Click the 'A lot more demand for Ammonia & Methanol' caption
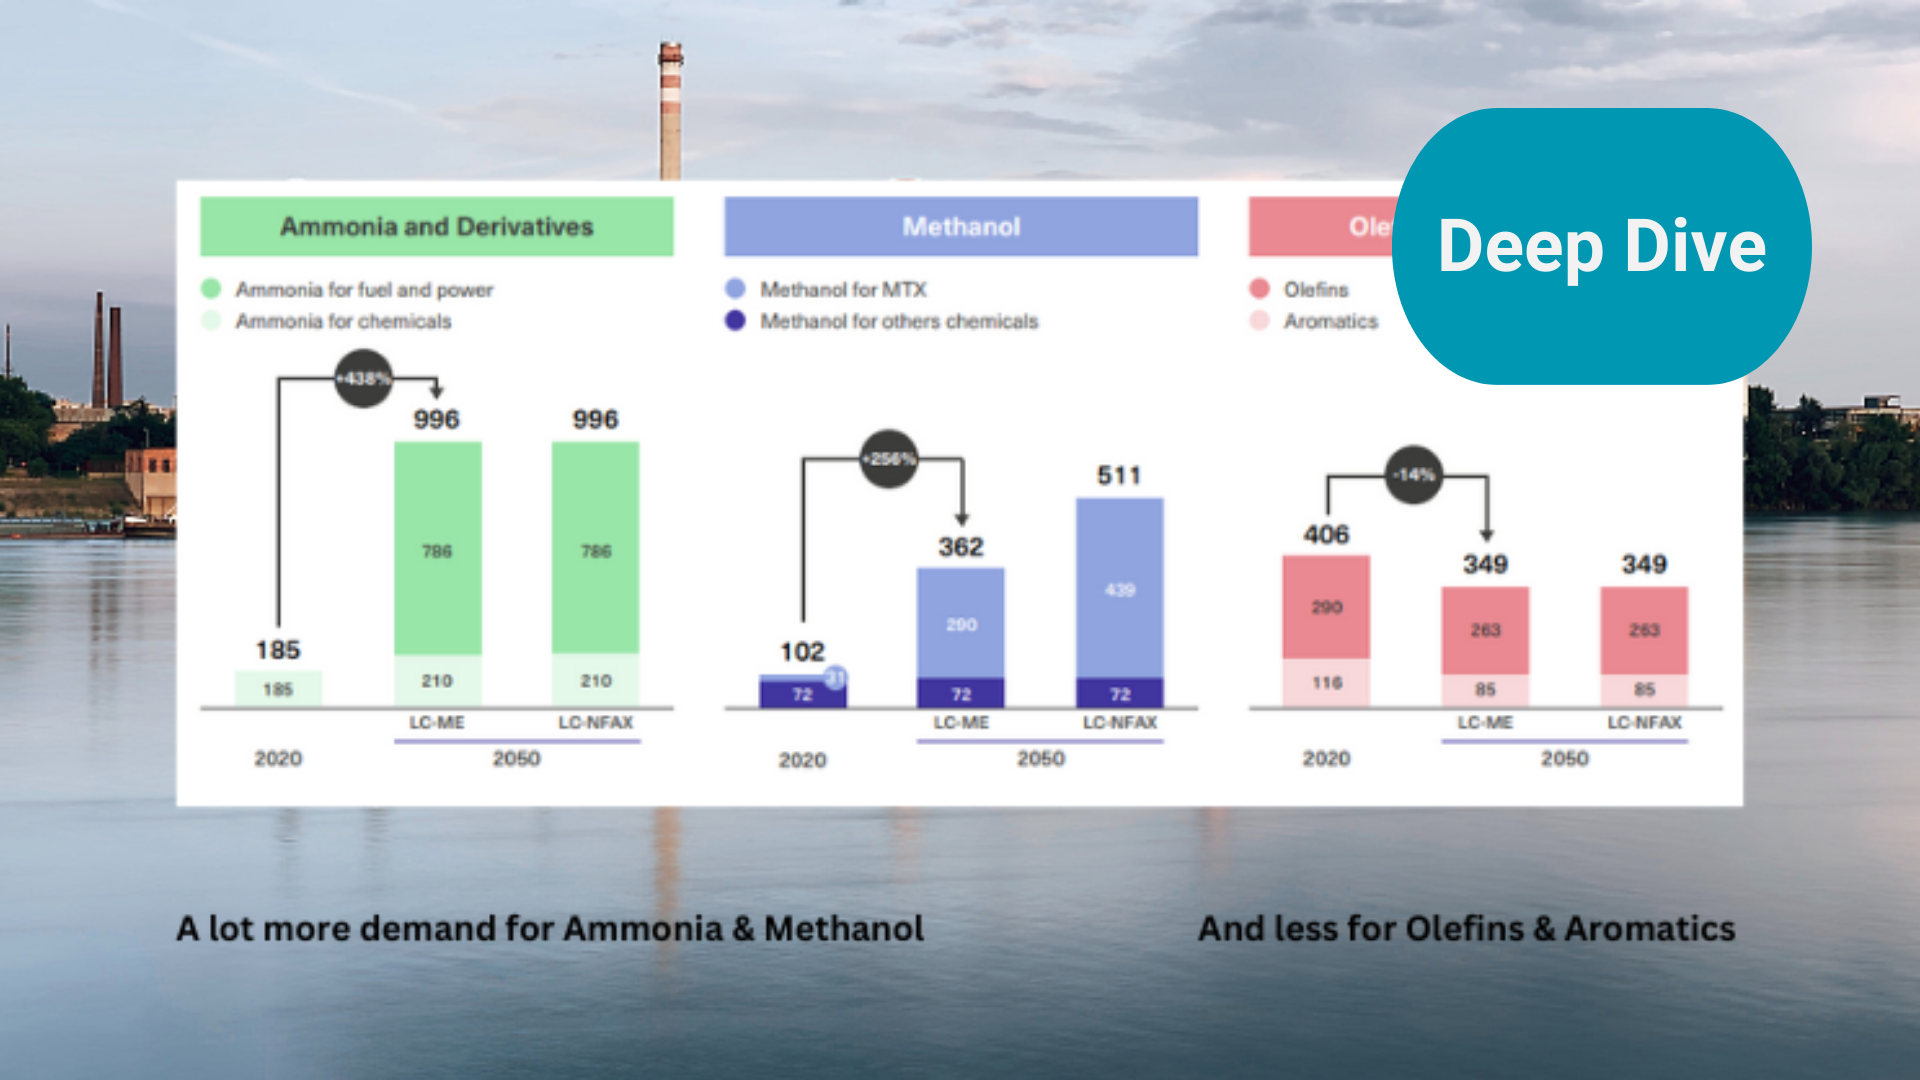The height and width of the screenshot is (1080, 1920). pyautogui.click(x=550, y=928)
